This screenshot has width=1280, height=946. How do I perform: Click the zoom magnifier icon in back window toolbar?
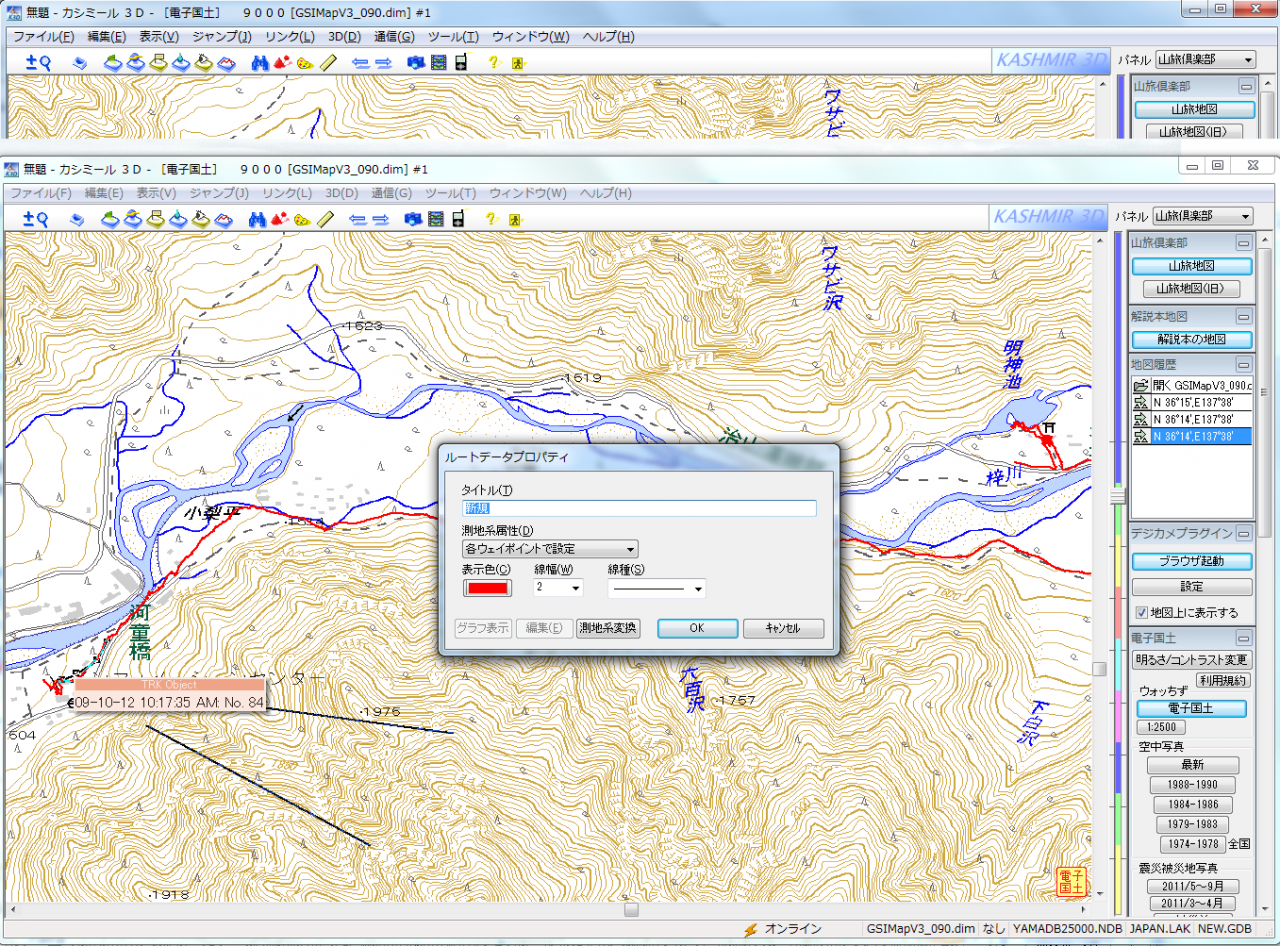[x=38, y=62]
